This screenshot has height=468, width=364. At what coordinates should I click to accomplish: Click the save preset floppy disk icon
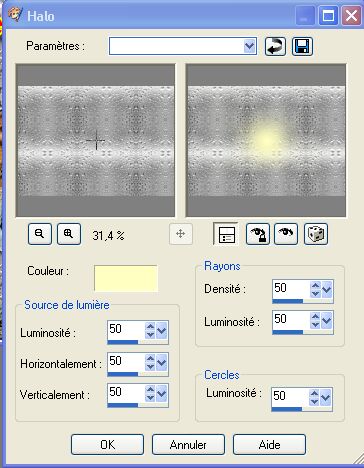302,46
